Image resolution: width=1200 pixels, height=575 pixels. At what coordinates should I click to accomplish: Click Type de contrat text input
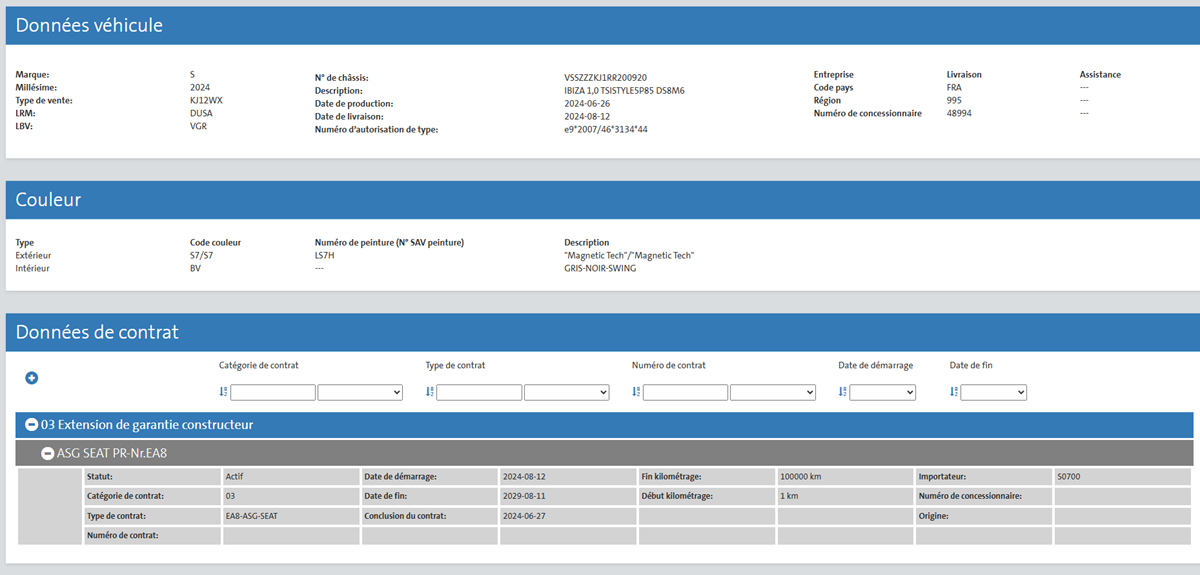[x=479, y=392]
